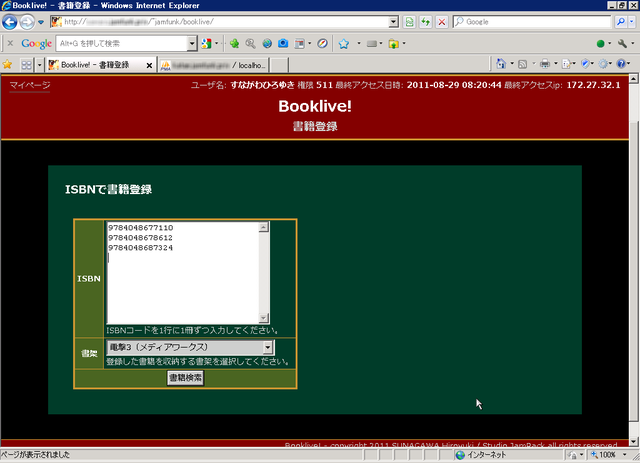
Task: Go forward with the Forward arrow button
Action: (27, 22)
